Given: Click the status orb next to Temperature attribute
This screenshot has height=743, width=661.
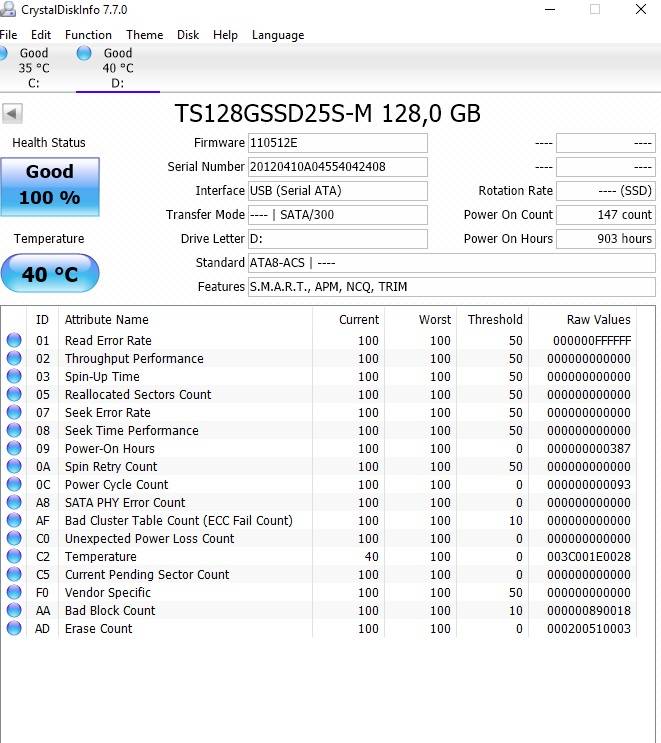Looking at the screenshot, I should point(14,557).
